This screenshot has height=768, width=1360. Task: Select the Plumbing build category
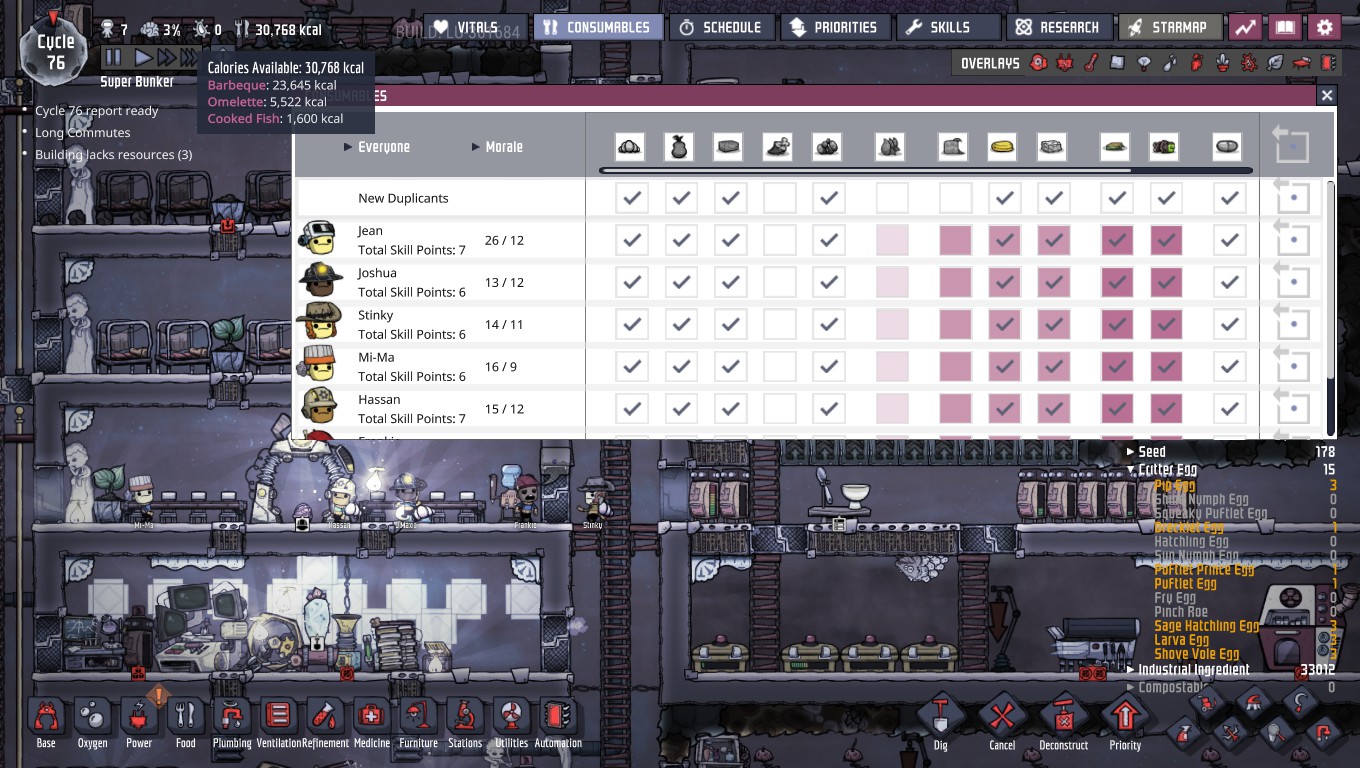pos(232,718)
